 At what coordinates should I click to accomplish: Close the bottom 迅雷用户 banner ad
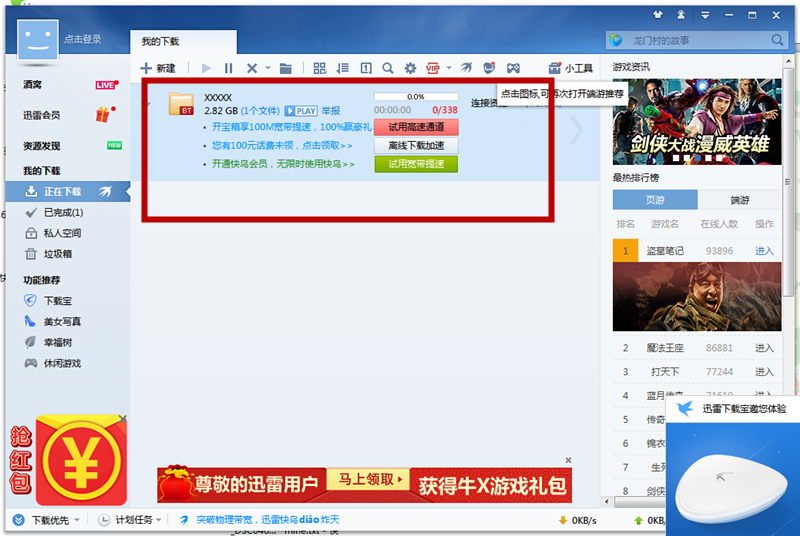[568, 460]
